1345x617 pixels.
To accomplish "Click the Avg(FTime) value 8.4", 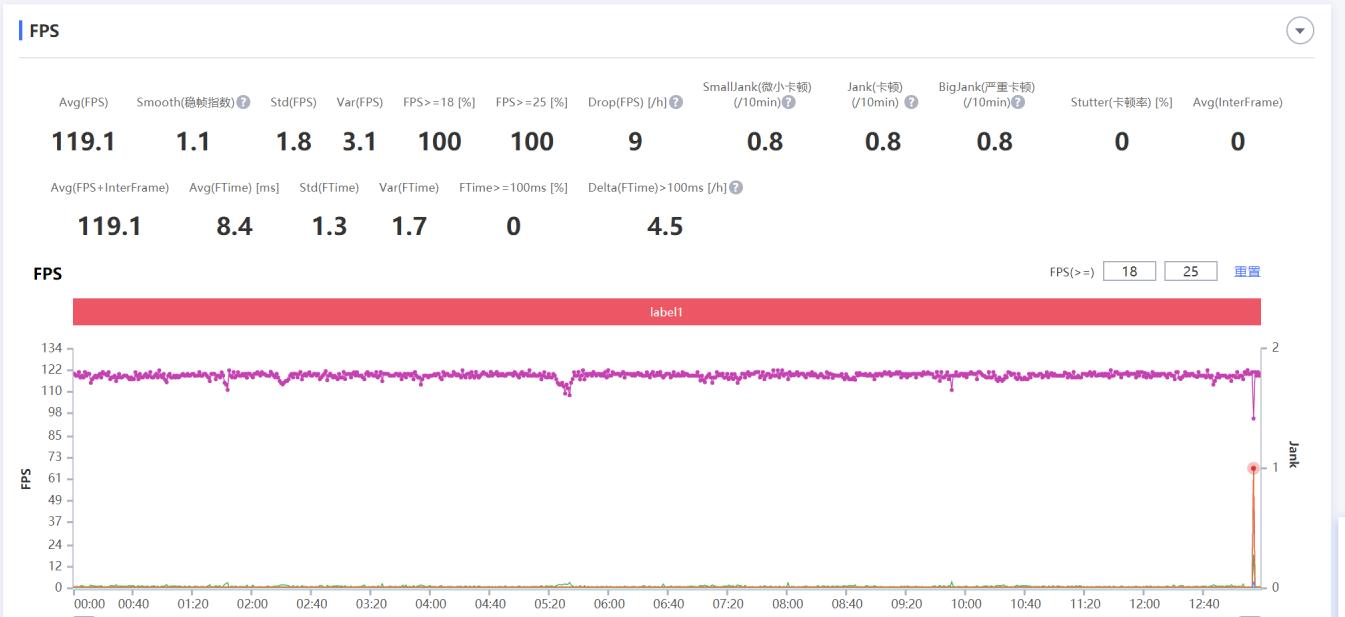I will [234, 227].
